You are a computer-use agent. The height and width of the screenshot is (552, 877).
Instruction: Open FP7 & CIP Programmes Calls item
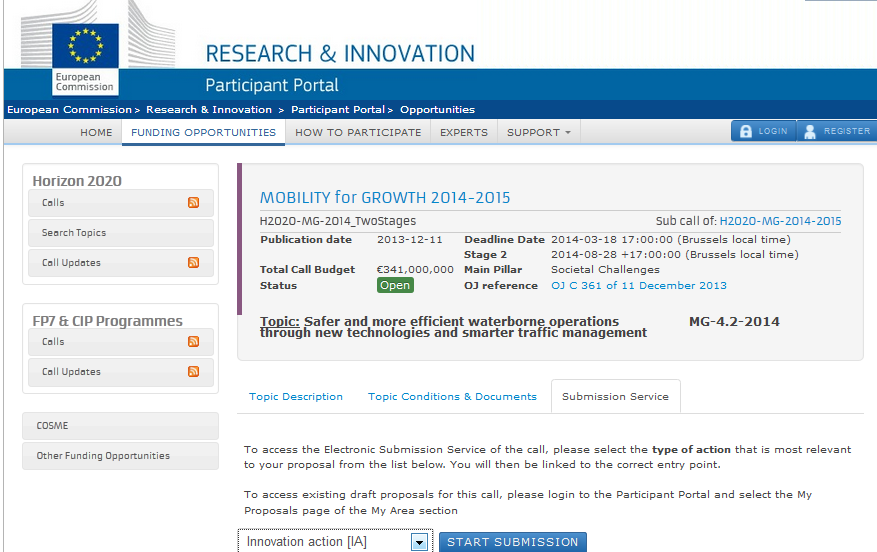[x=121, y=342]
